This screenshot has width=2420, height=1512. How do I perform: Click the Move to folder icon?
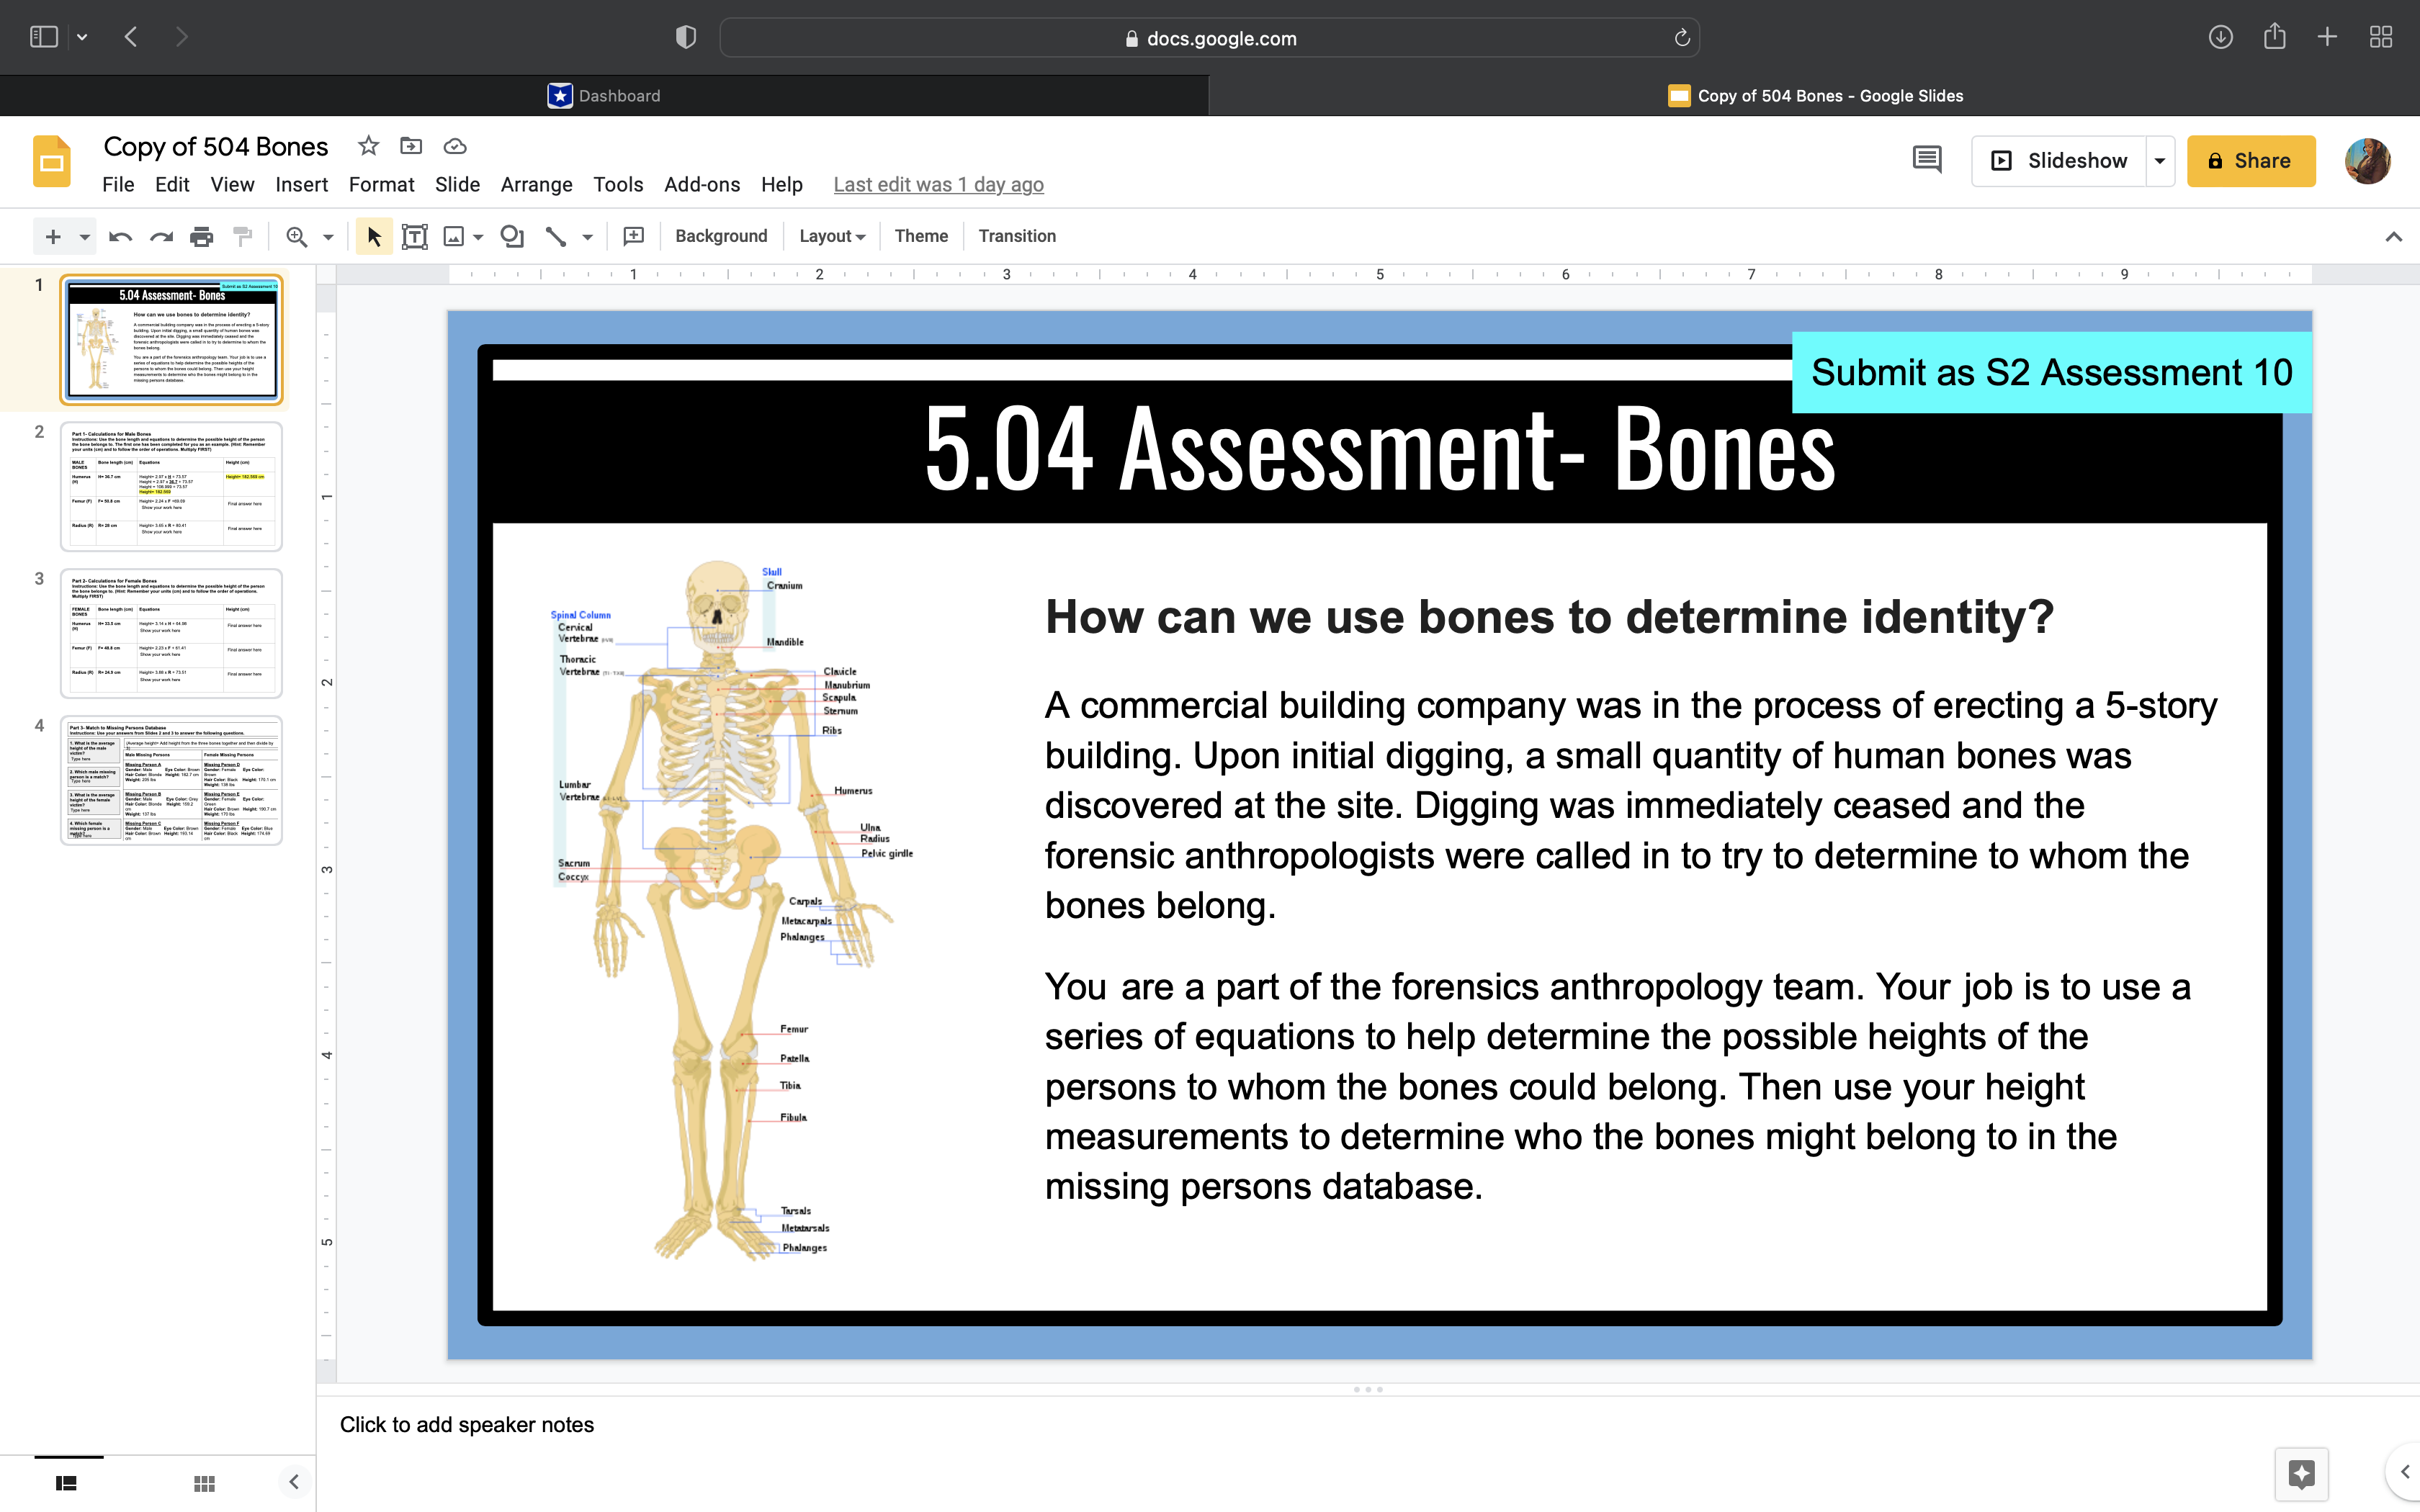click(x=411, y=146)
